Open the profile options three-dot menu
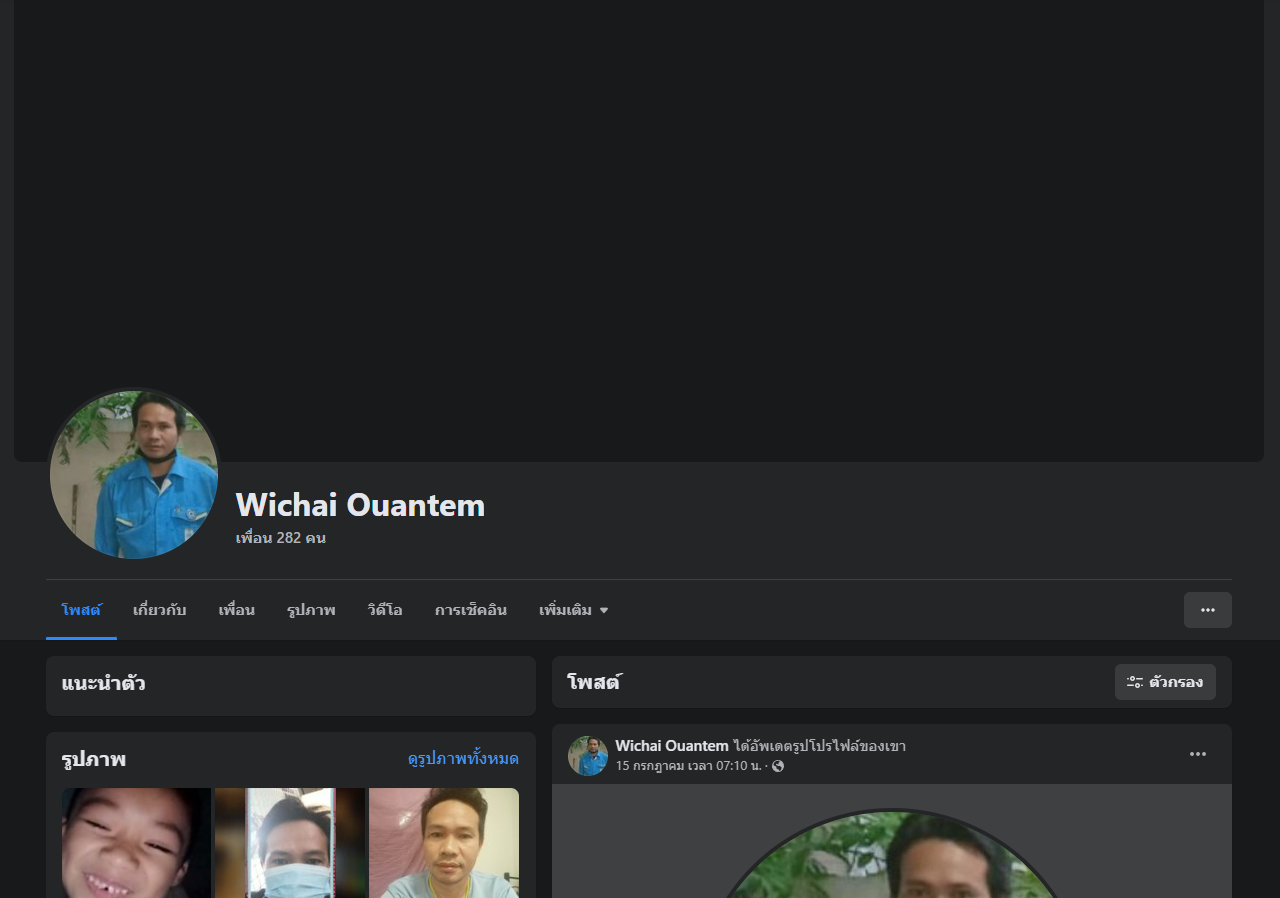This screenshot has width=1280, height=898. coord(1207,610)
